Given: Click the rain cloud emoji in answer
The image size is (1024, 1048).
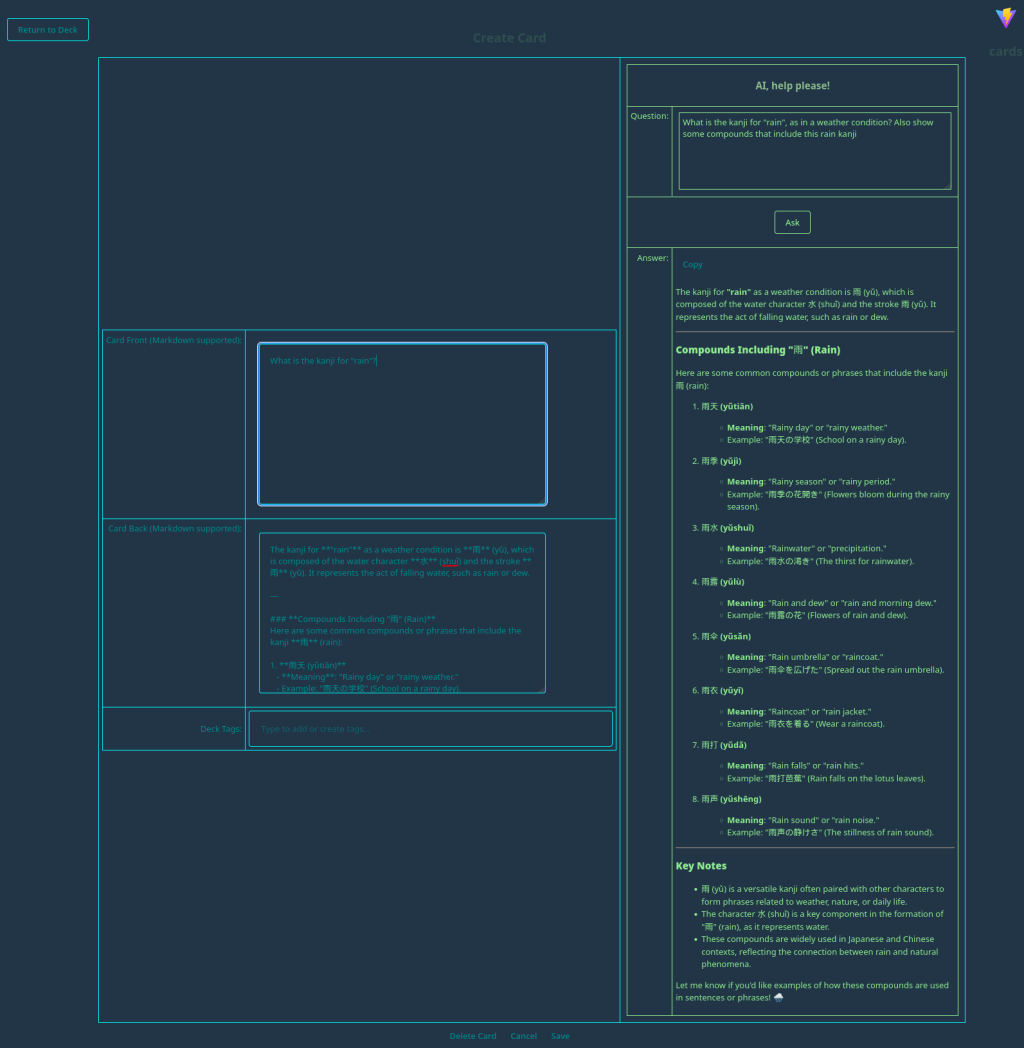Looking at the screenshot, I should click(x=779, y=998).
